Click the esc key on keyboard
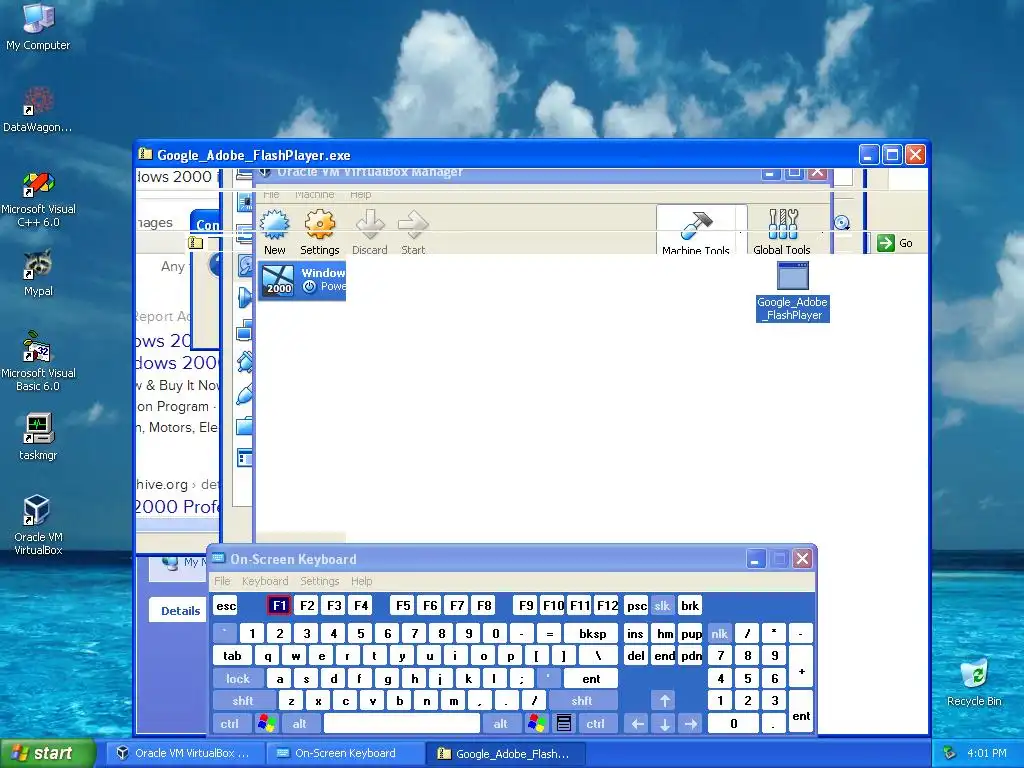 (226, 606)
